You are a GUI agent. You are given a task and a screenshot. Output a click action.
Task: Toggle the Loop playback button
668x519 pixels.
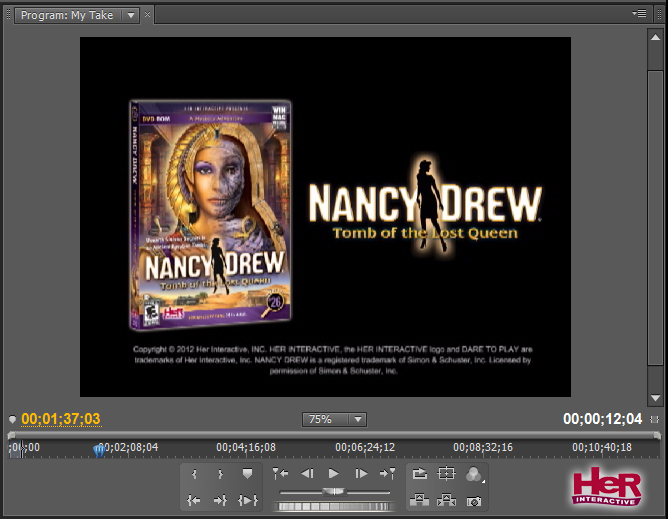tap(420, 473)
